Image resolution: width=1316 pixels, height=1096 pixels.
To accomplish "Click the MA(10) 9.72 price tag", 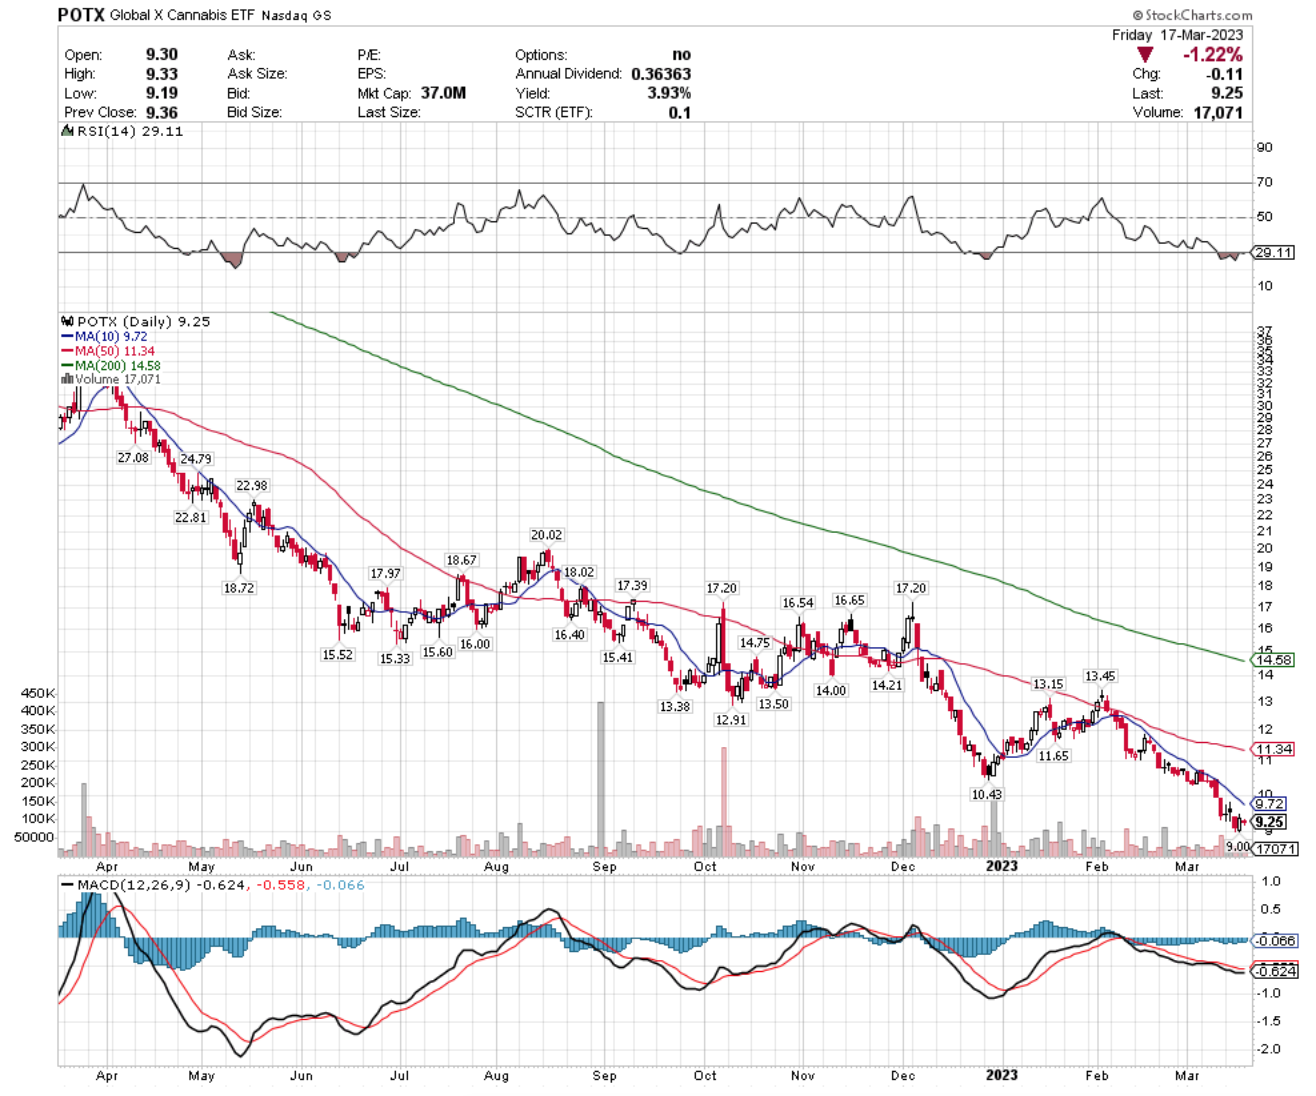I will pyautogui.click(x=1270, y=804).
